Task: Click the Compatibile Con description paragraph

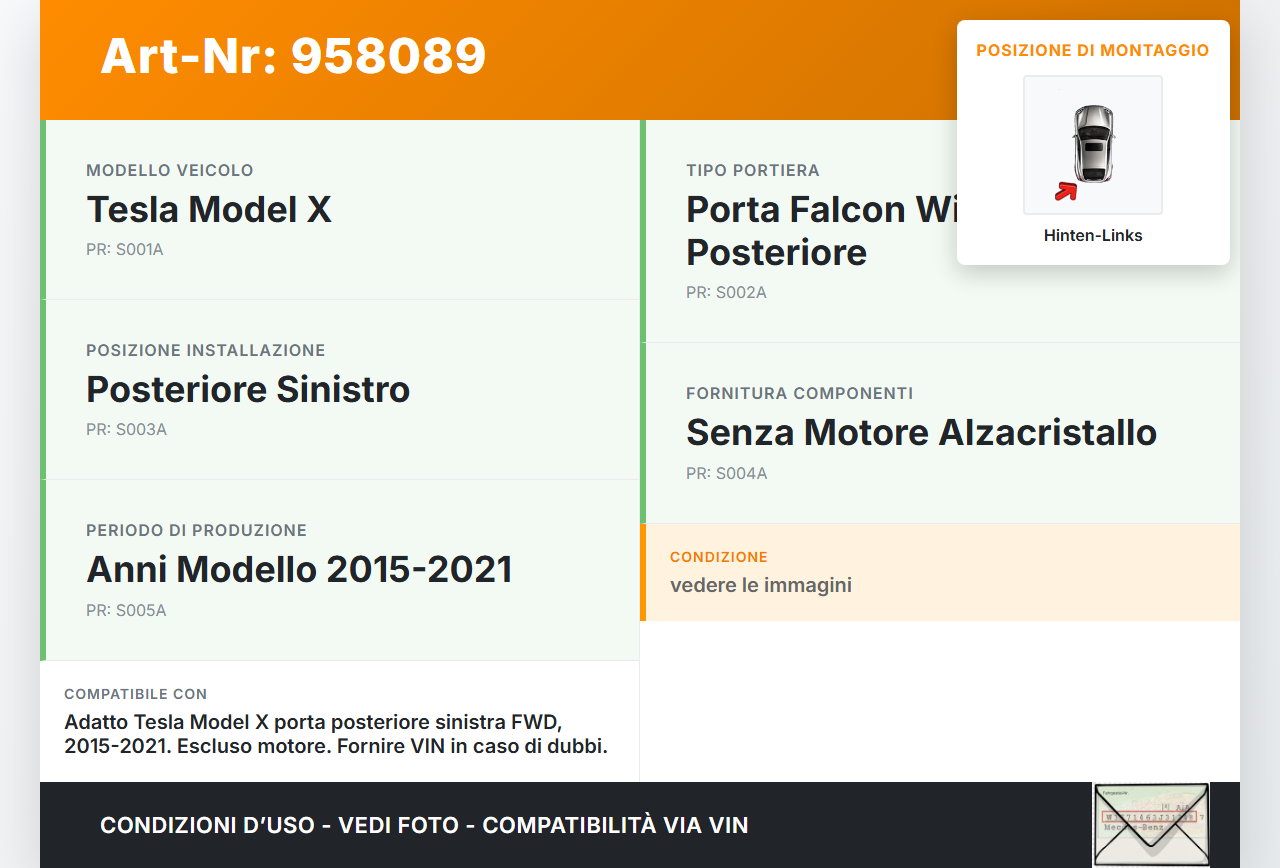Action: pos(336,734)
